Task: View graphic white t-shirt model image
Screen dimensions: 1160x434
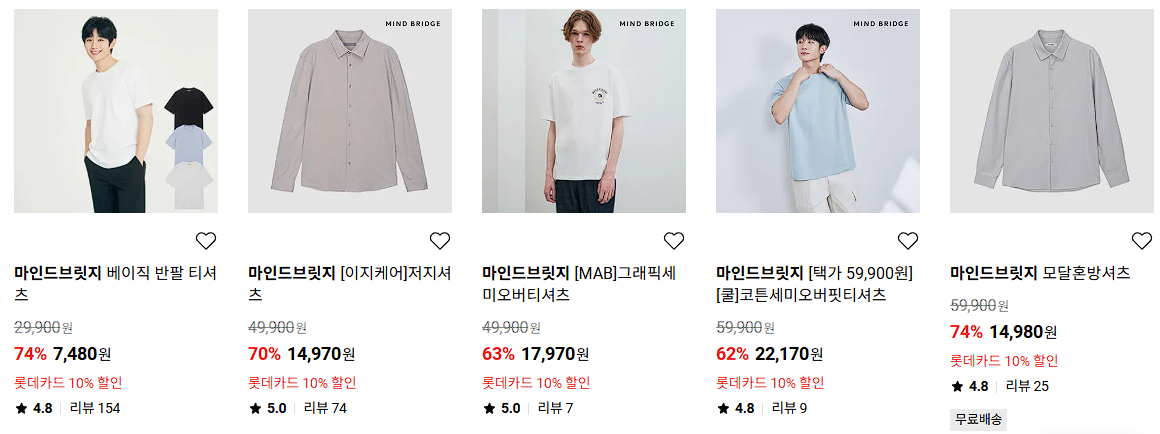Action: 584,111
